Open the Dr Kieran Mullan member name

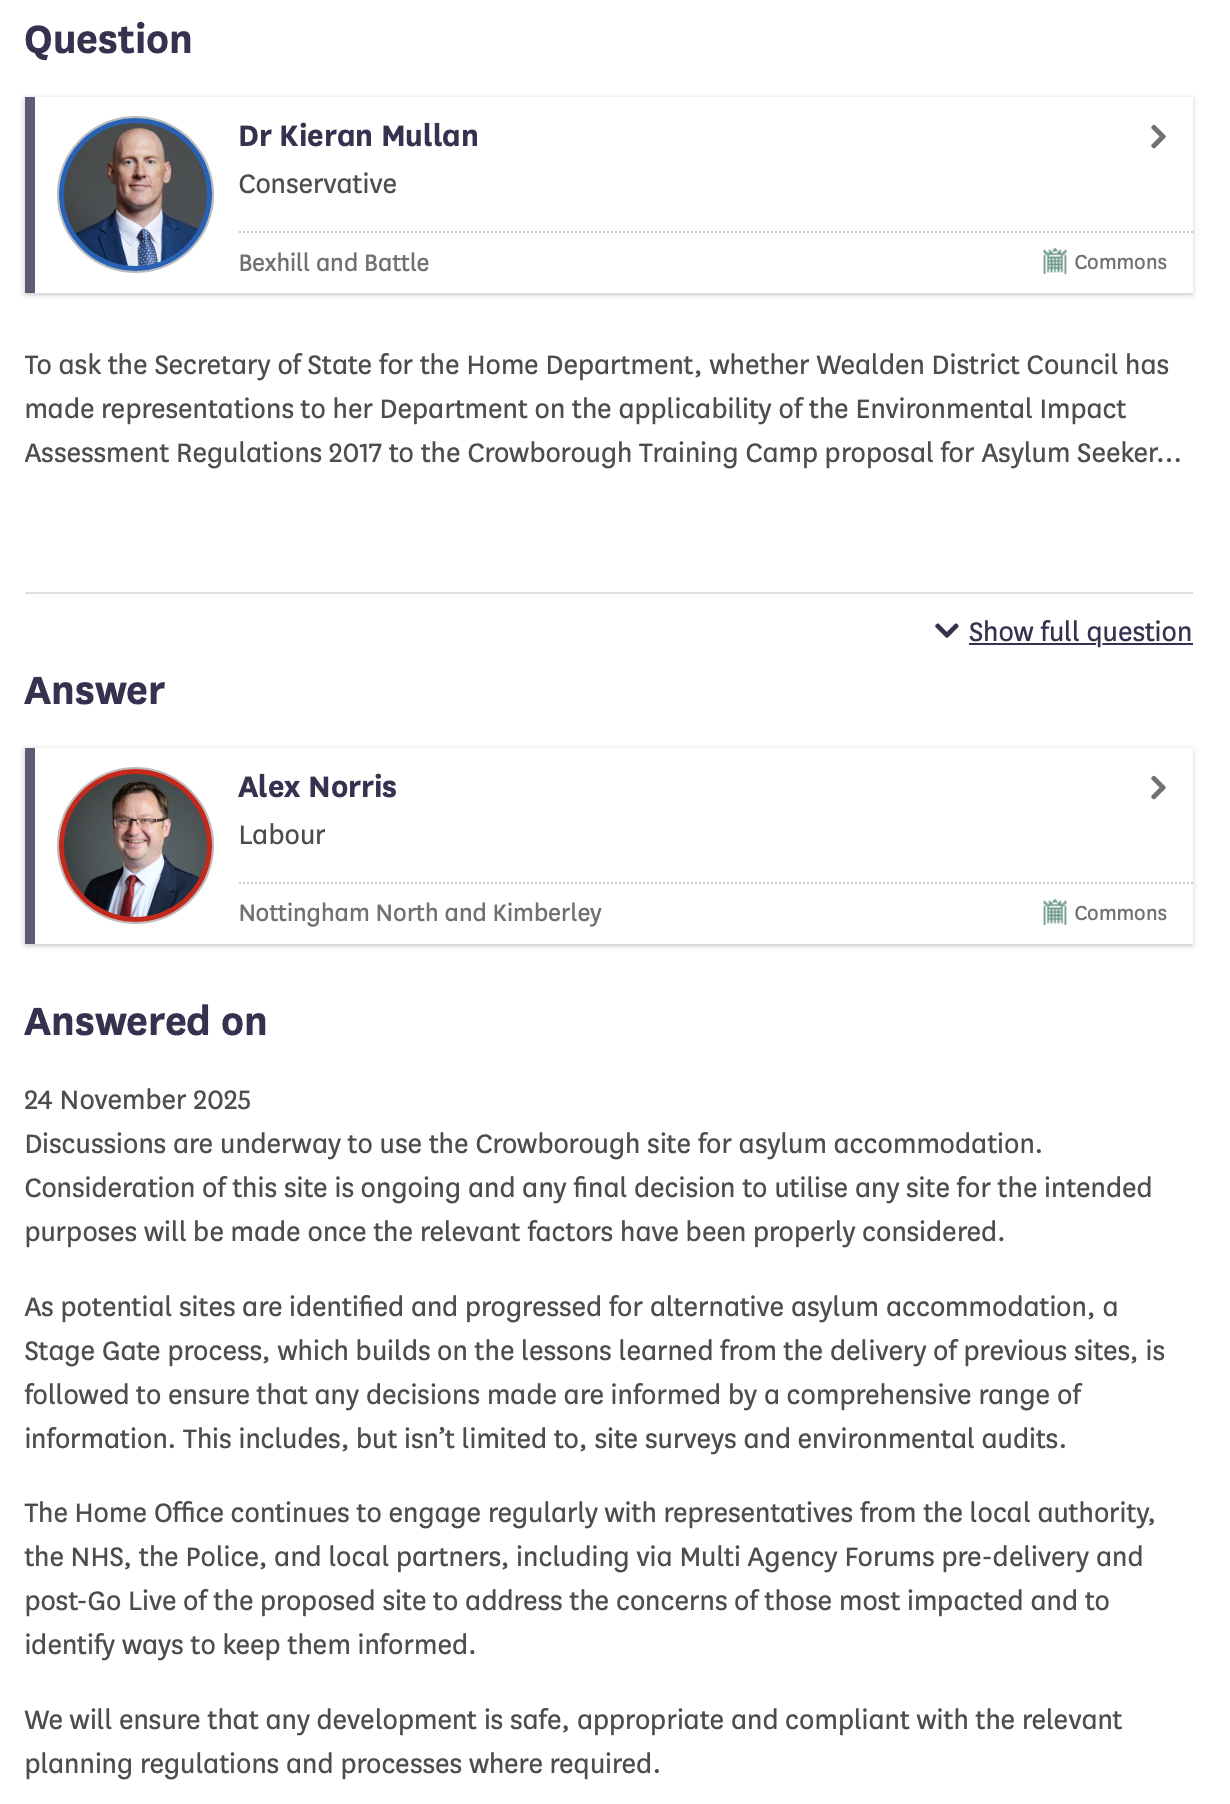tap(358, 136)
